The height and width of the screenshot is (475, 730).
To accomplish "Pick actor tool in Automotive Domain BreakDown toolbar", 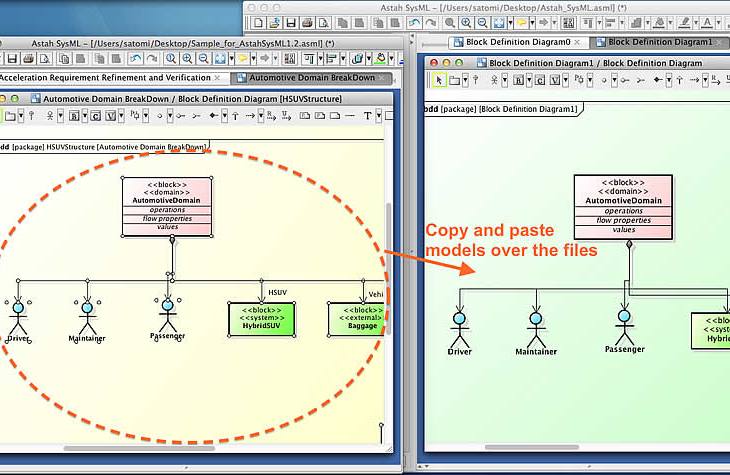I will tap(50, 115).
